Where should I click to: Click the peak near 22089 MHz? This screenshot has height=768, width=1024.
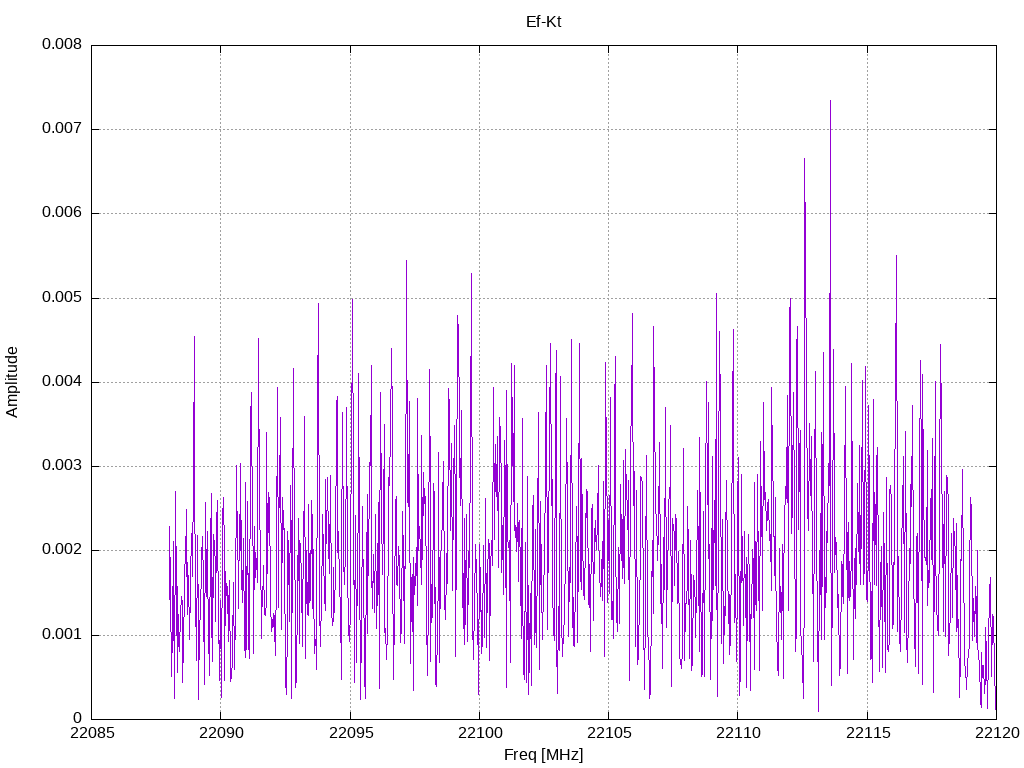pos(194,338)
